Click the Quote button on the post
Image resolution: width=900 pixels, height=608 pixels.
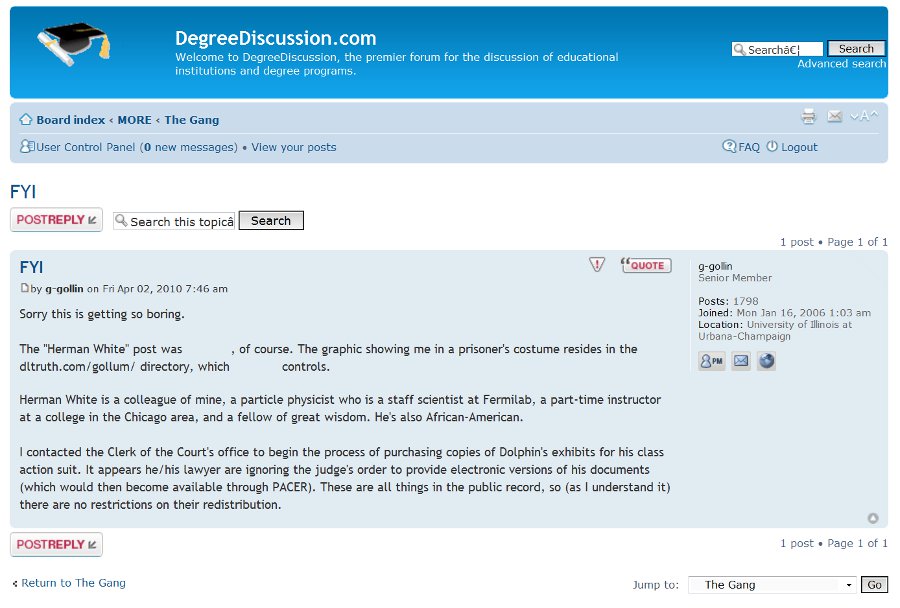coord(646,265)
